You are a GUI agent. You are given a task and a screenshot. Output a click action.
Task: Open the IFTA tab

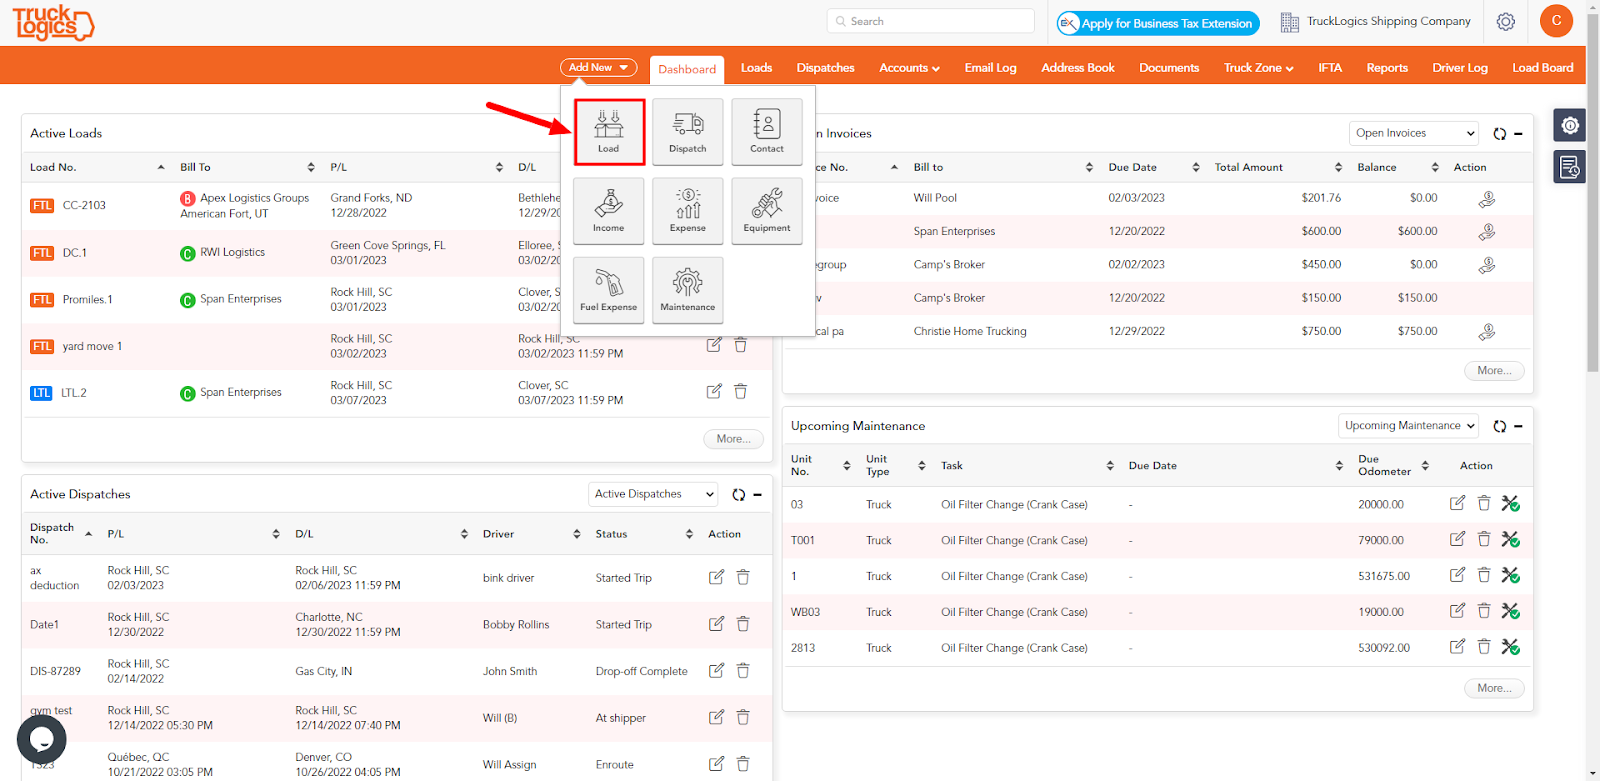(x=1329, y=68)
